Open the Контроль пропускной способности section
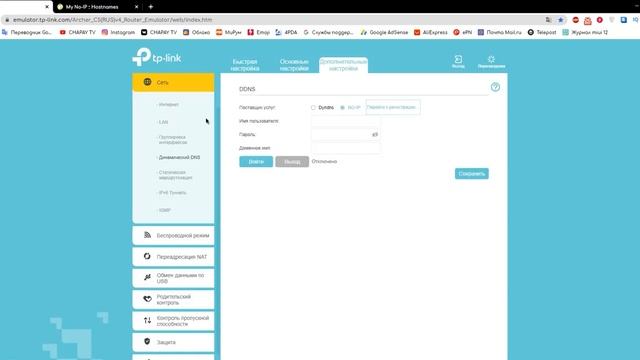Image resolution: width=640 pixels, height=360 pixels. coord(173,321)
